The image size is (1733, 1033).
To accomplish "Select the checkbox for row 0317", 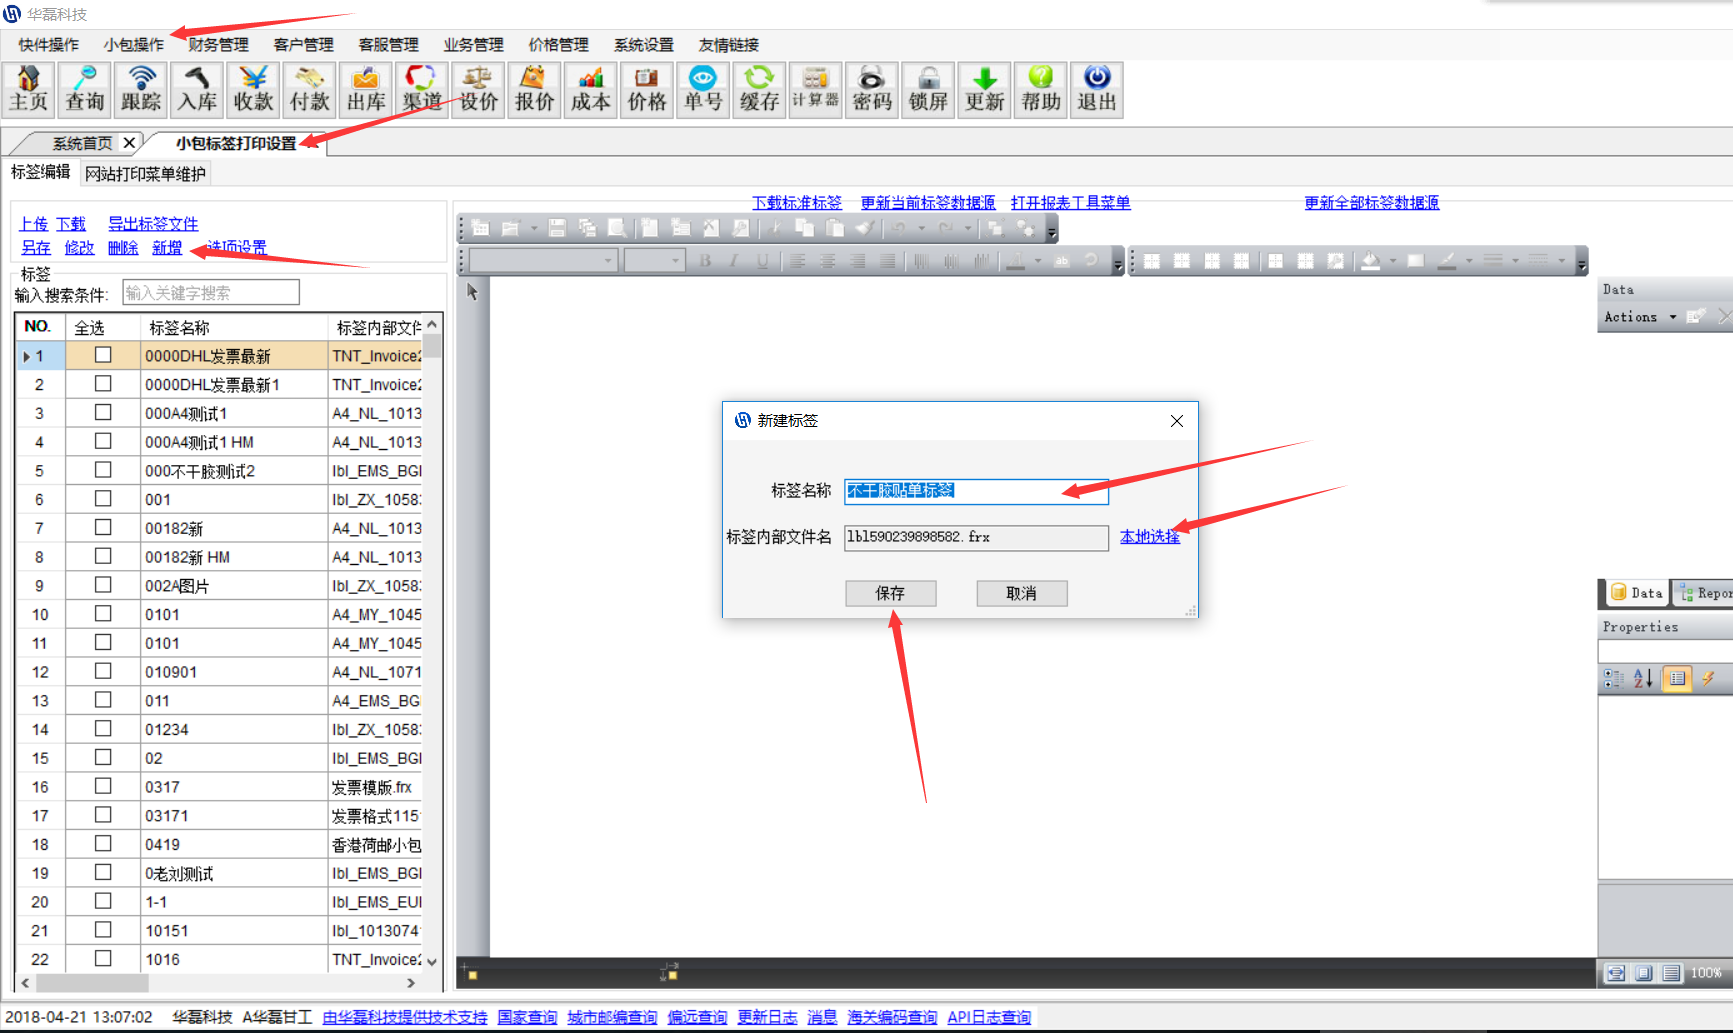I will [x=103, y=787].
